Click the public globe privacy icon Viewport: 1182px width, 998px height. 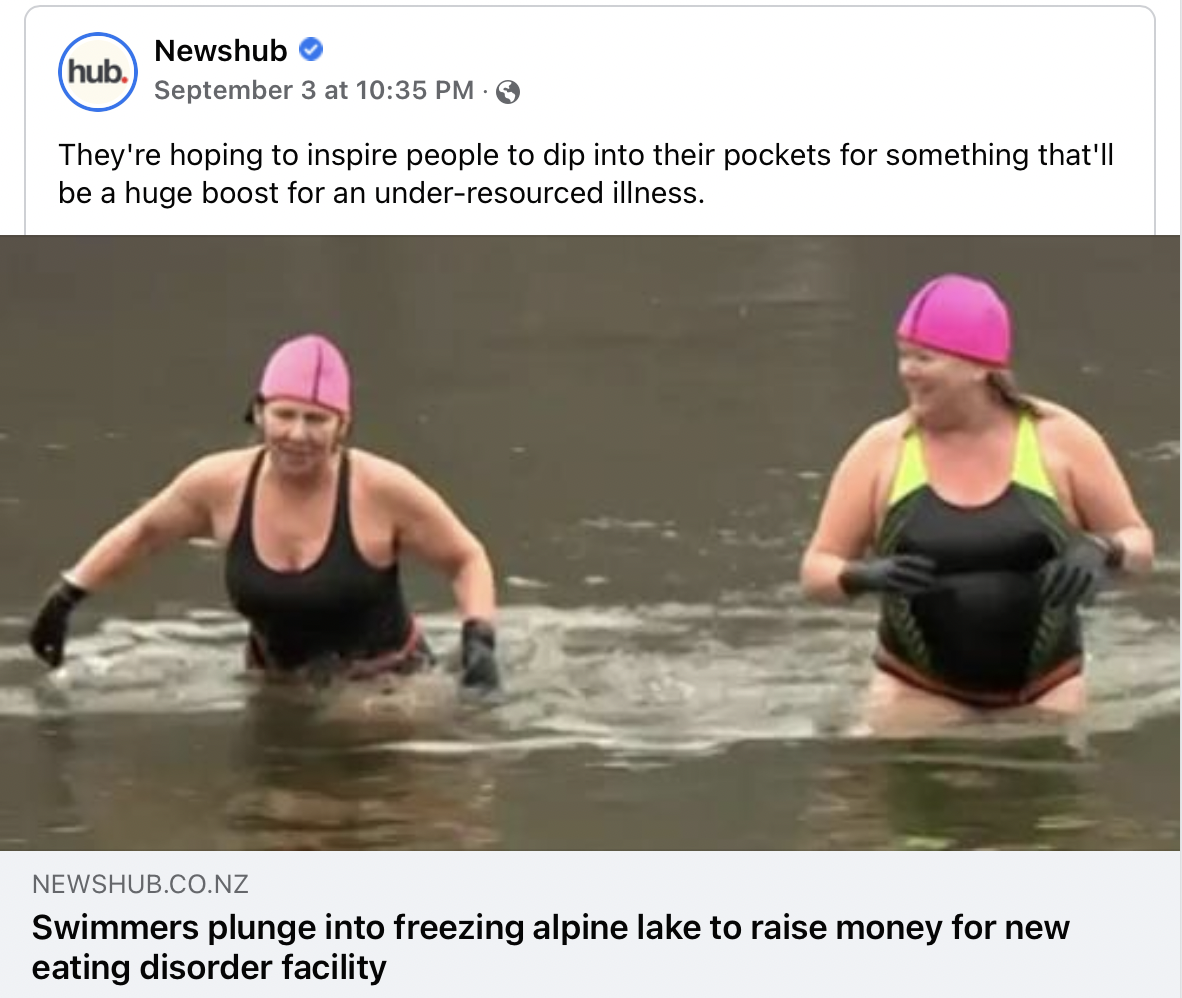pyautogui.click(x=508, y=91)
